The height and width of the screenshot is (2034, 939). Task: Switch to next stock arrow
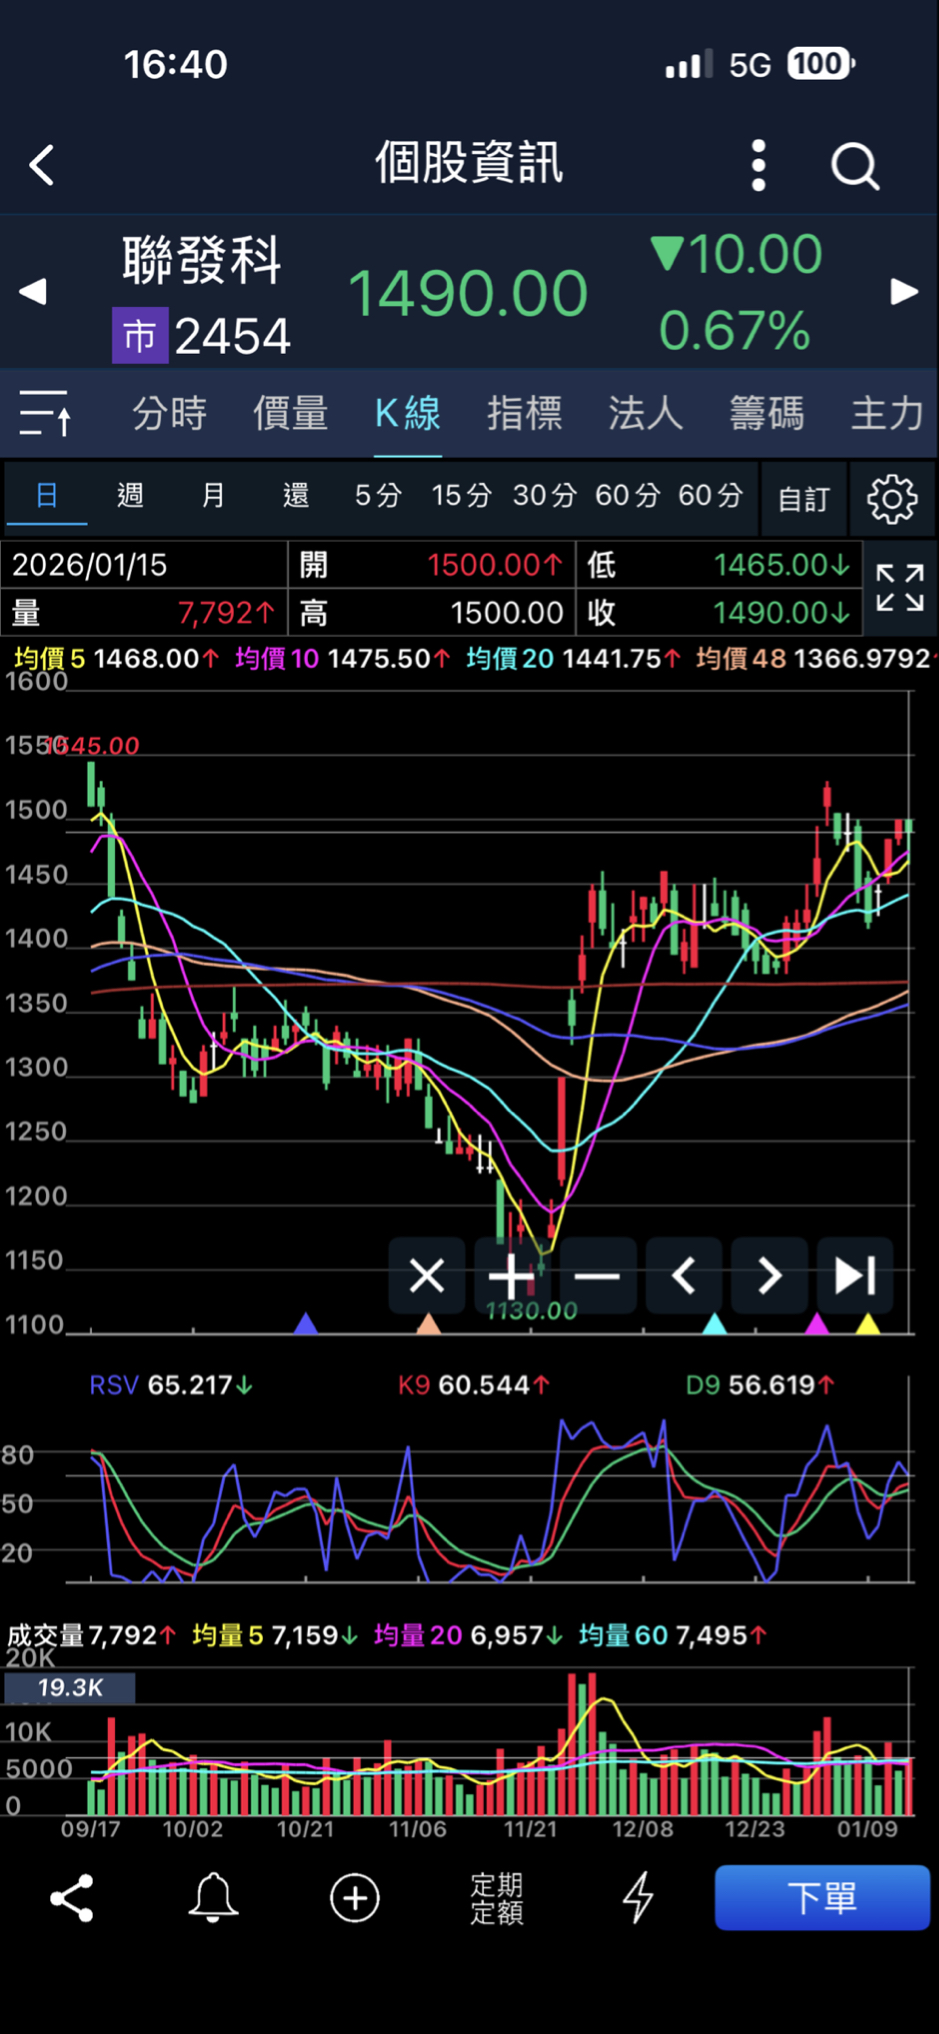point(904,292)
